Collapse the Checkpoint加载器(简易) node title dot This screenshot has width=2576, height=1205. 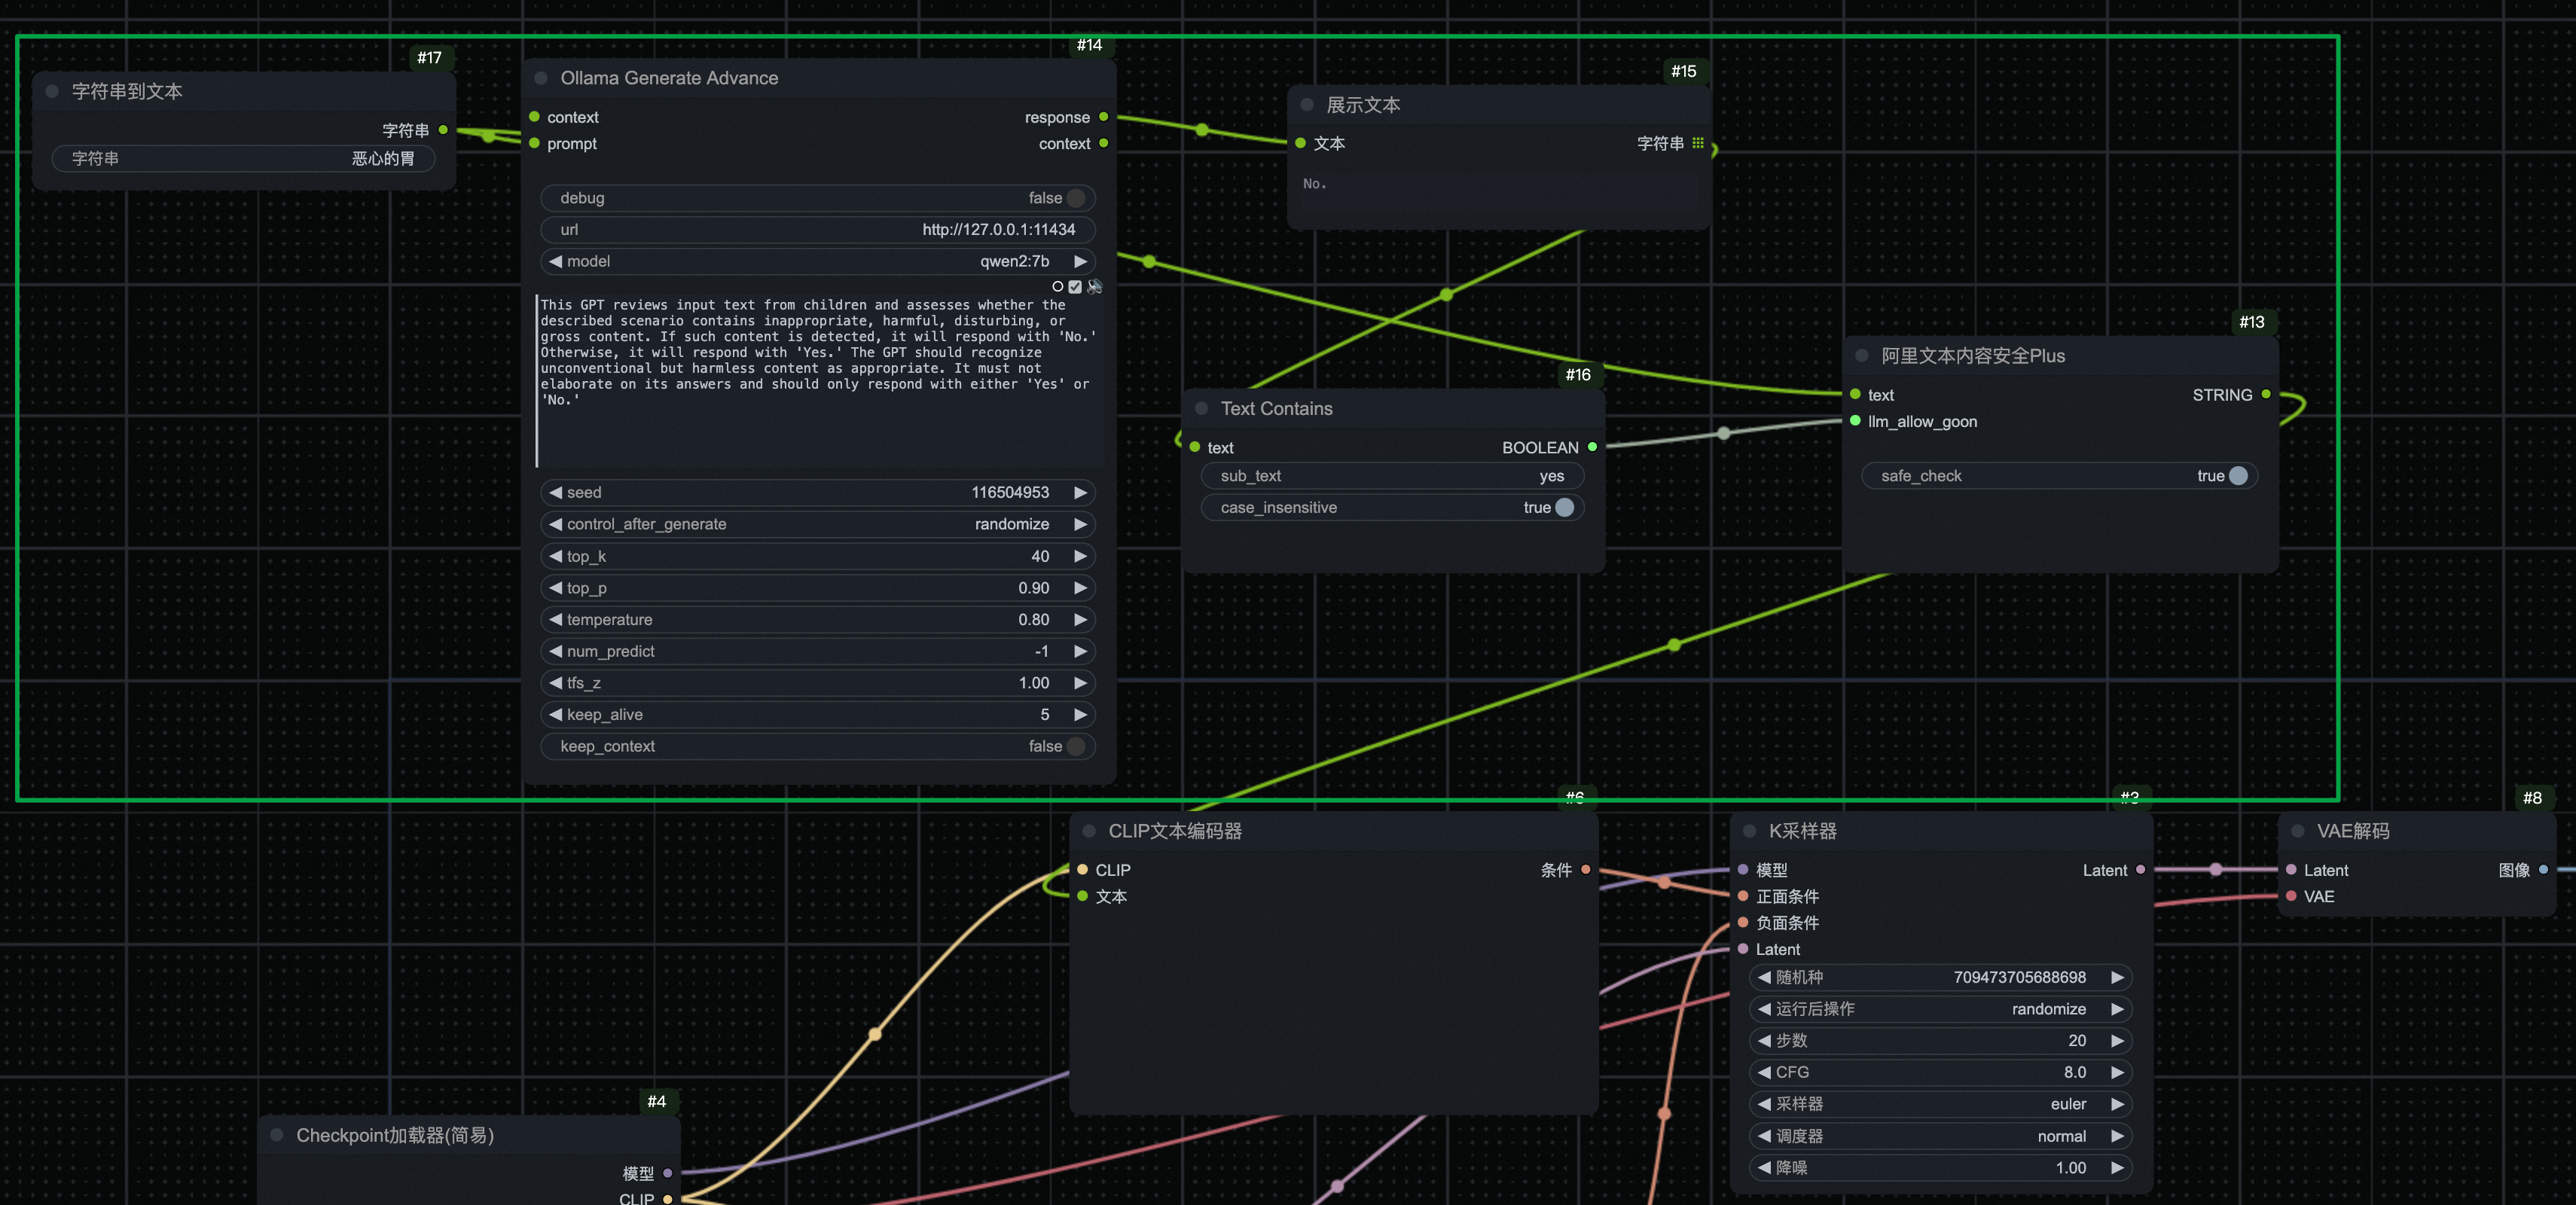(277, 1135)
